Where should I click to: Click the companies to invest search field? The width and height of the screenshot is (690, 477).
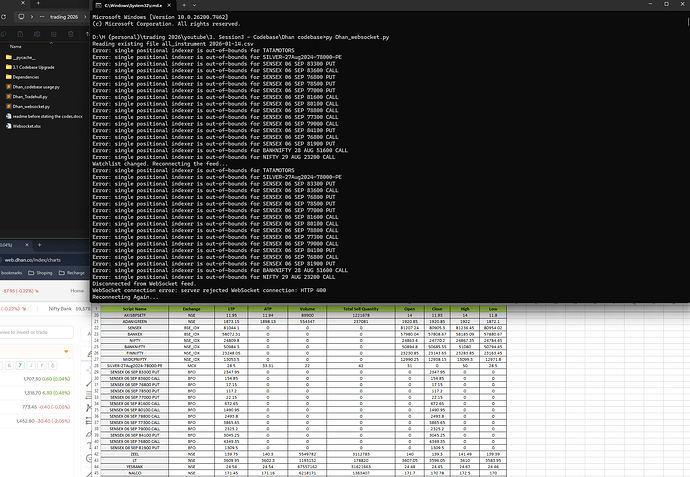(36, 332)
